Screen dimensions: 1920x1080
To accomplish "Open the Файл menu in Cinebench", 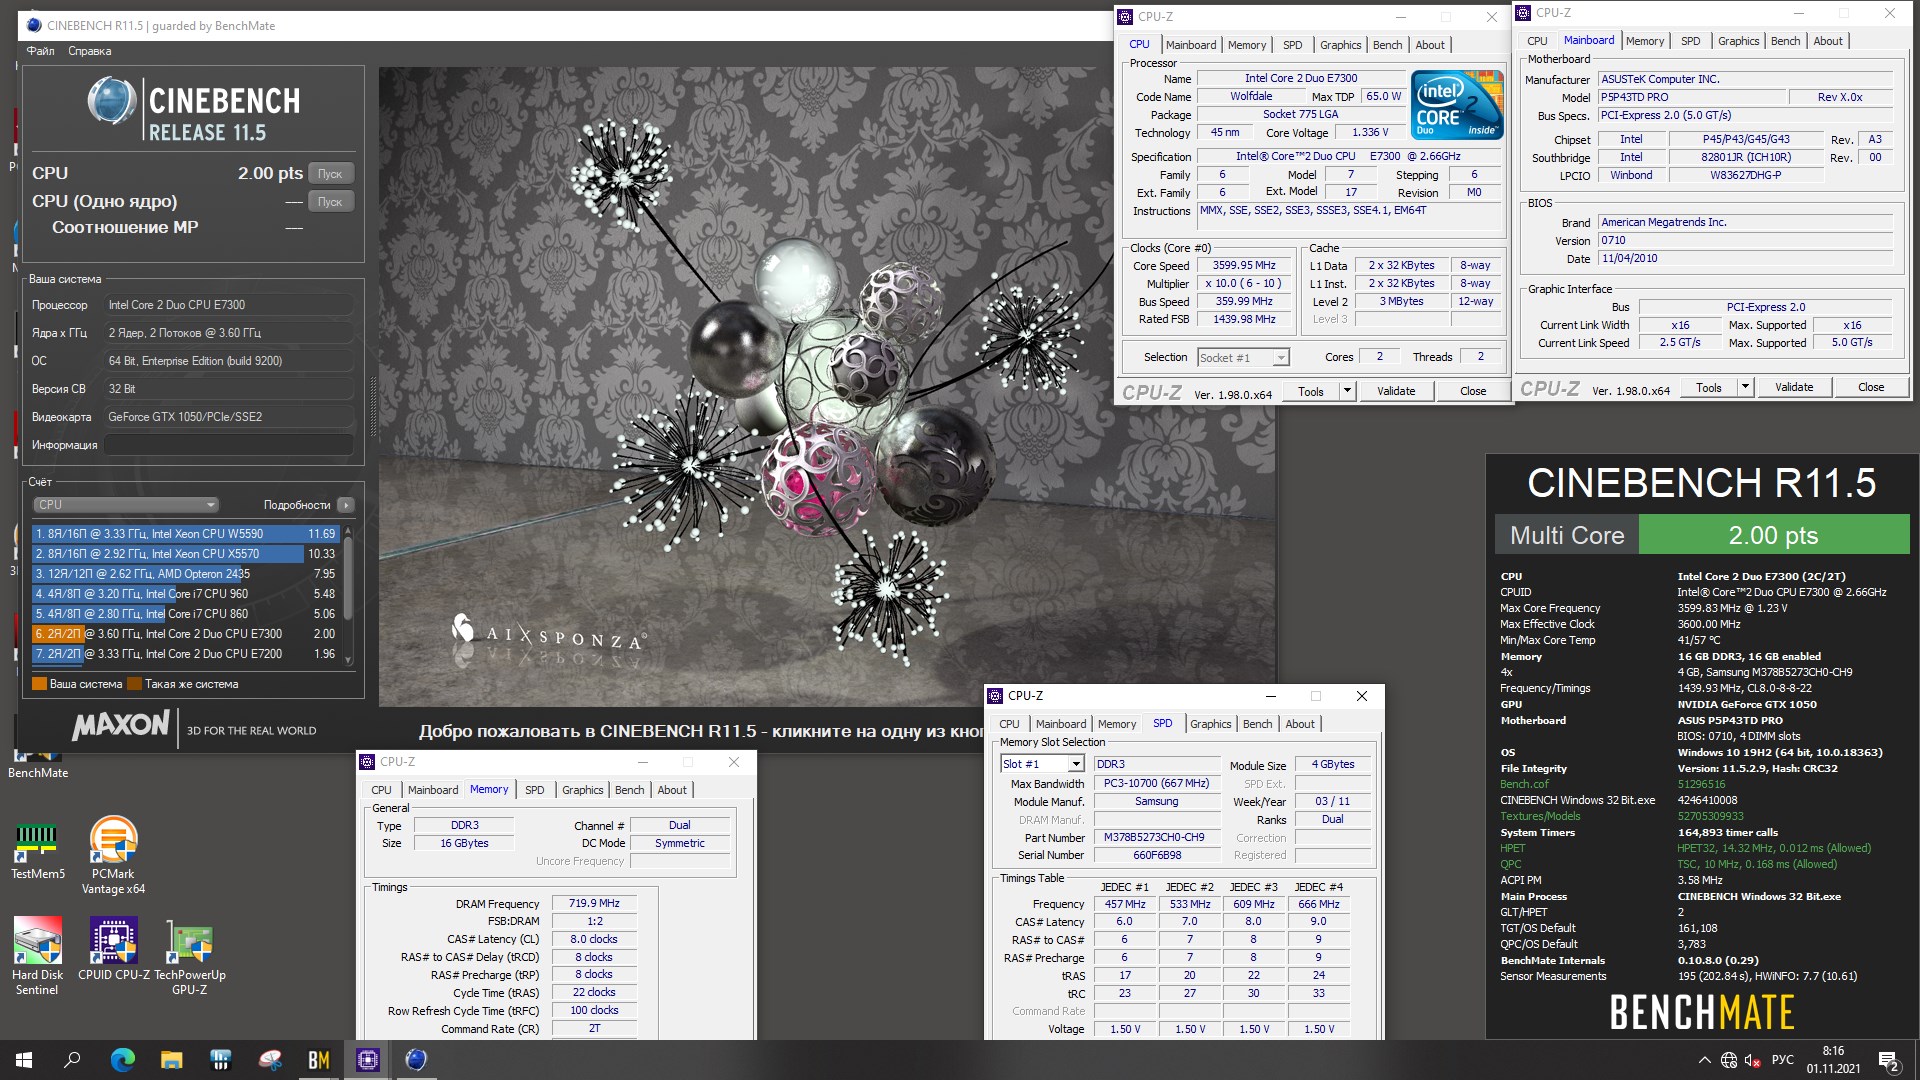I will pyautogui.click(x=41, y=51).
